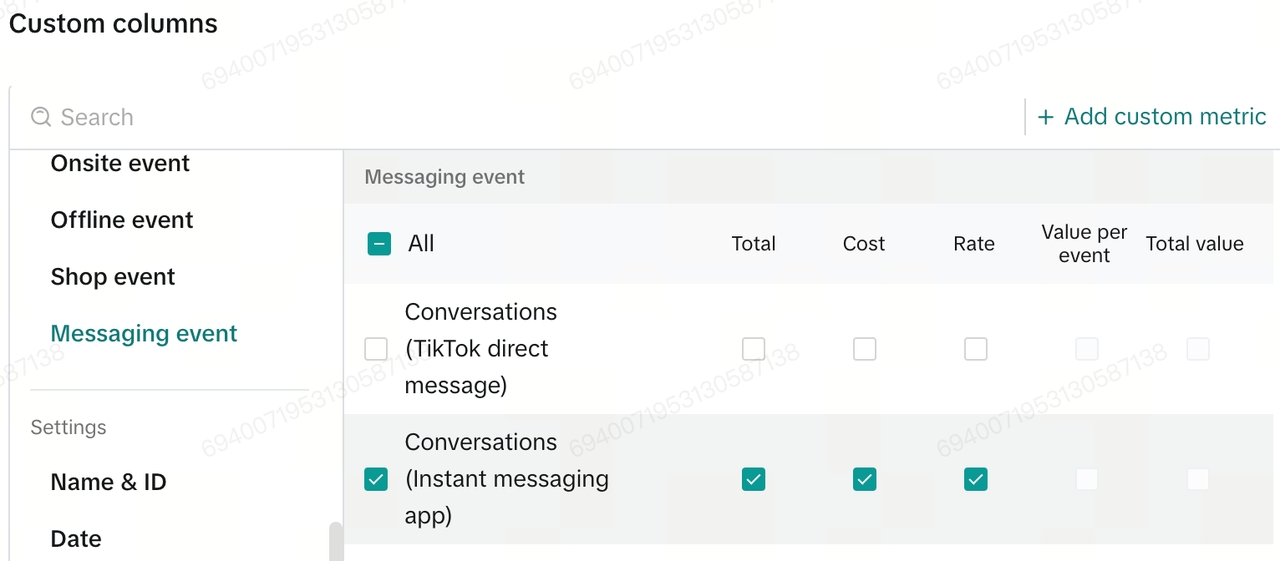Screen dimensions: 1280x561
Task: Uncheck Conversations (Instant messaging app) row checkbox
Action: click(376, 480)
